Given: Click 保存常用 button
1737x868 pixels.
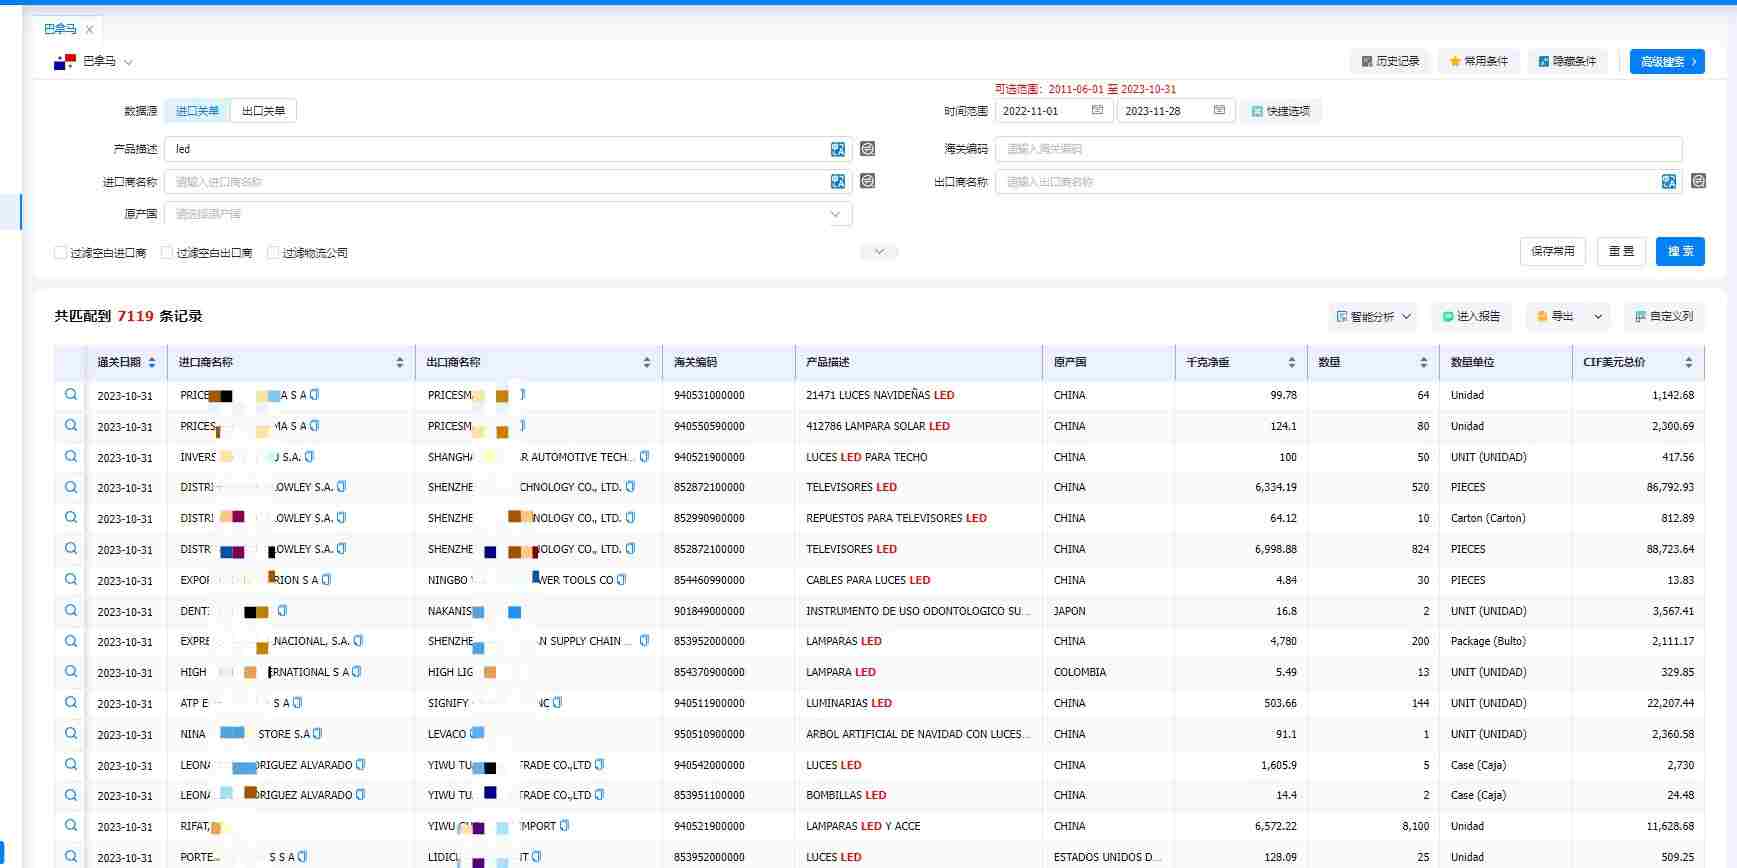Looking at the screenshot, I should [x=1553, y=251].
